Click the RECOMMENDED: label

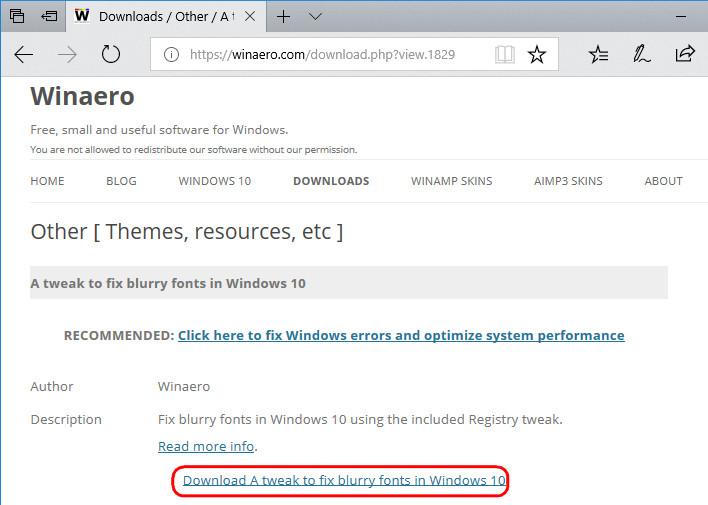pyautogui.click(x=119, y=336)
